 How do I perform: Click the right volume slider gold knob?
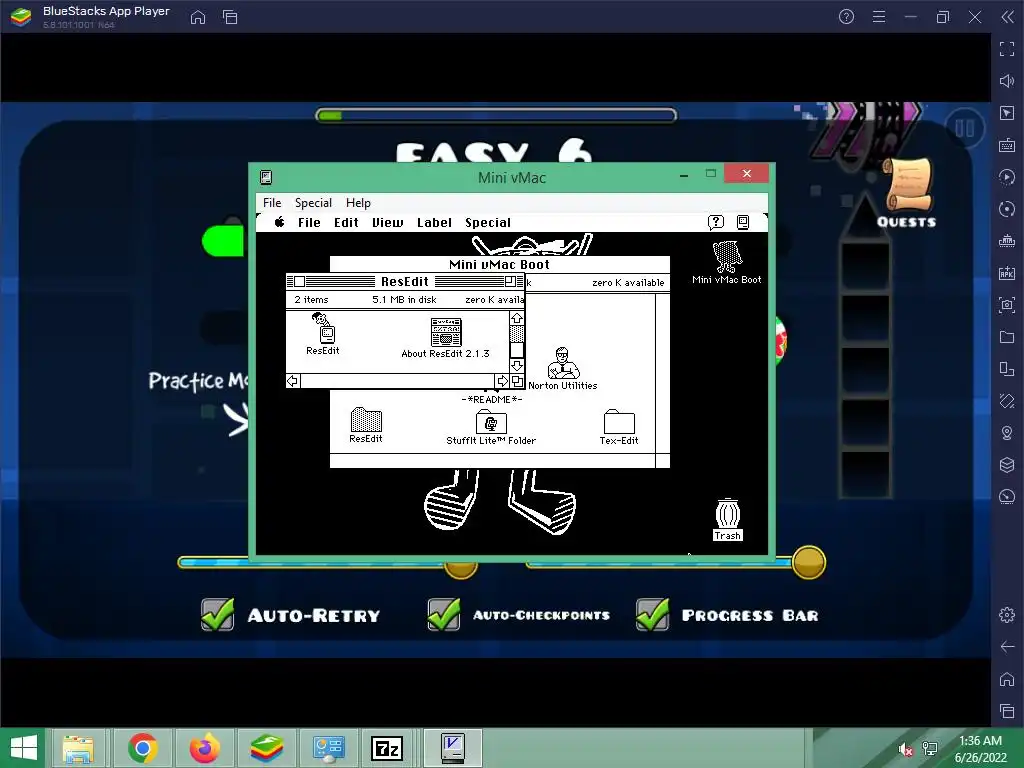tap(809, 562)
